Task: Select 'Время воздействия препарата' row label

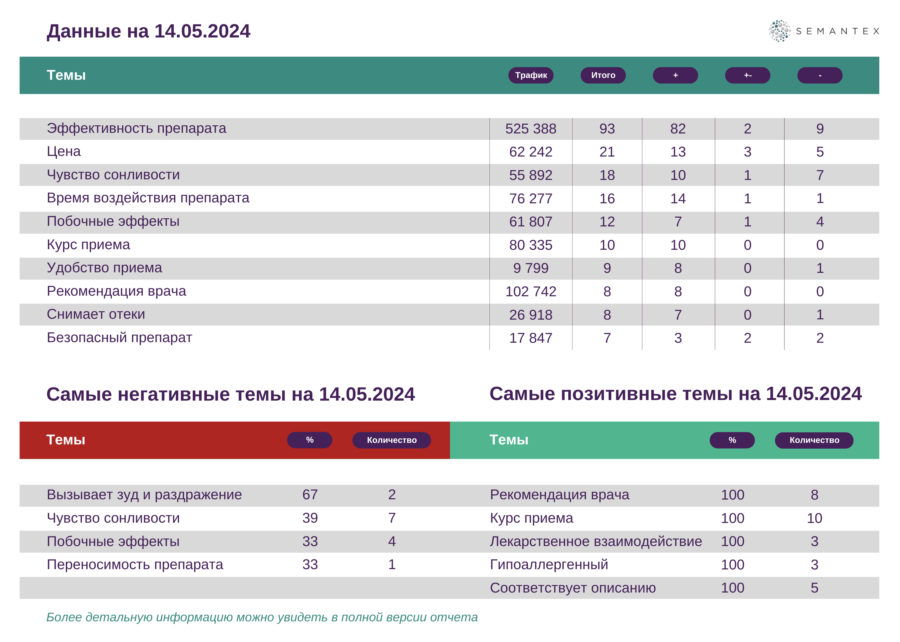Action: click(x=148, y=198)
